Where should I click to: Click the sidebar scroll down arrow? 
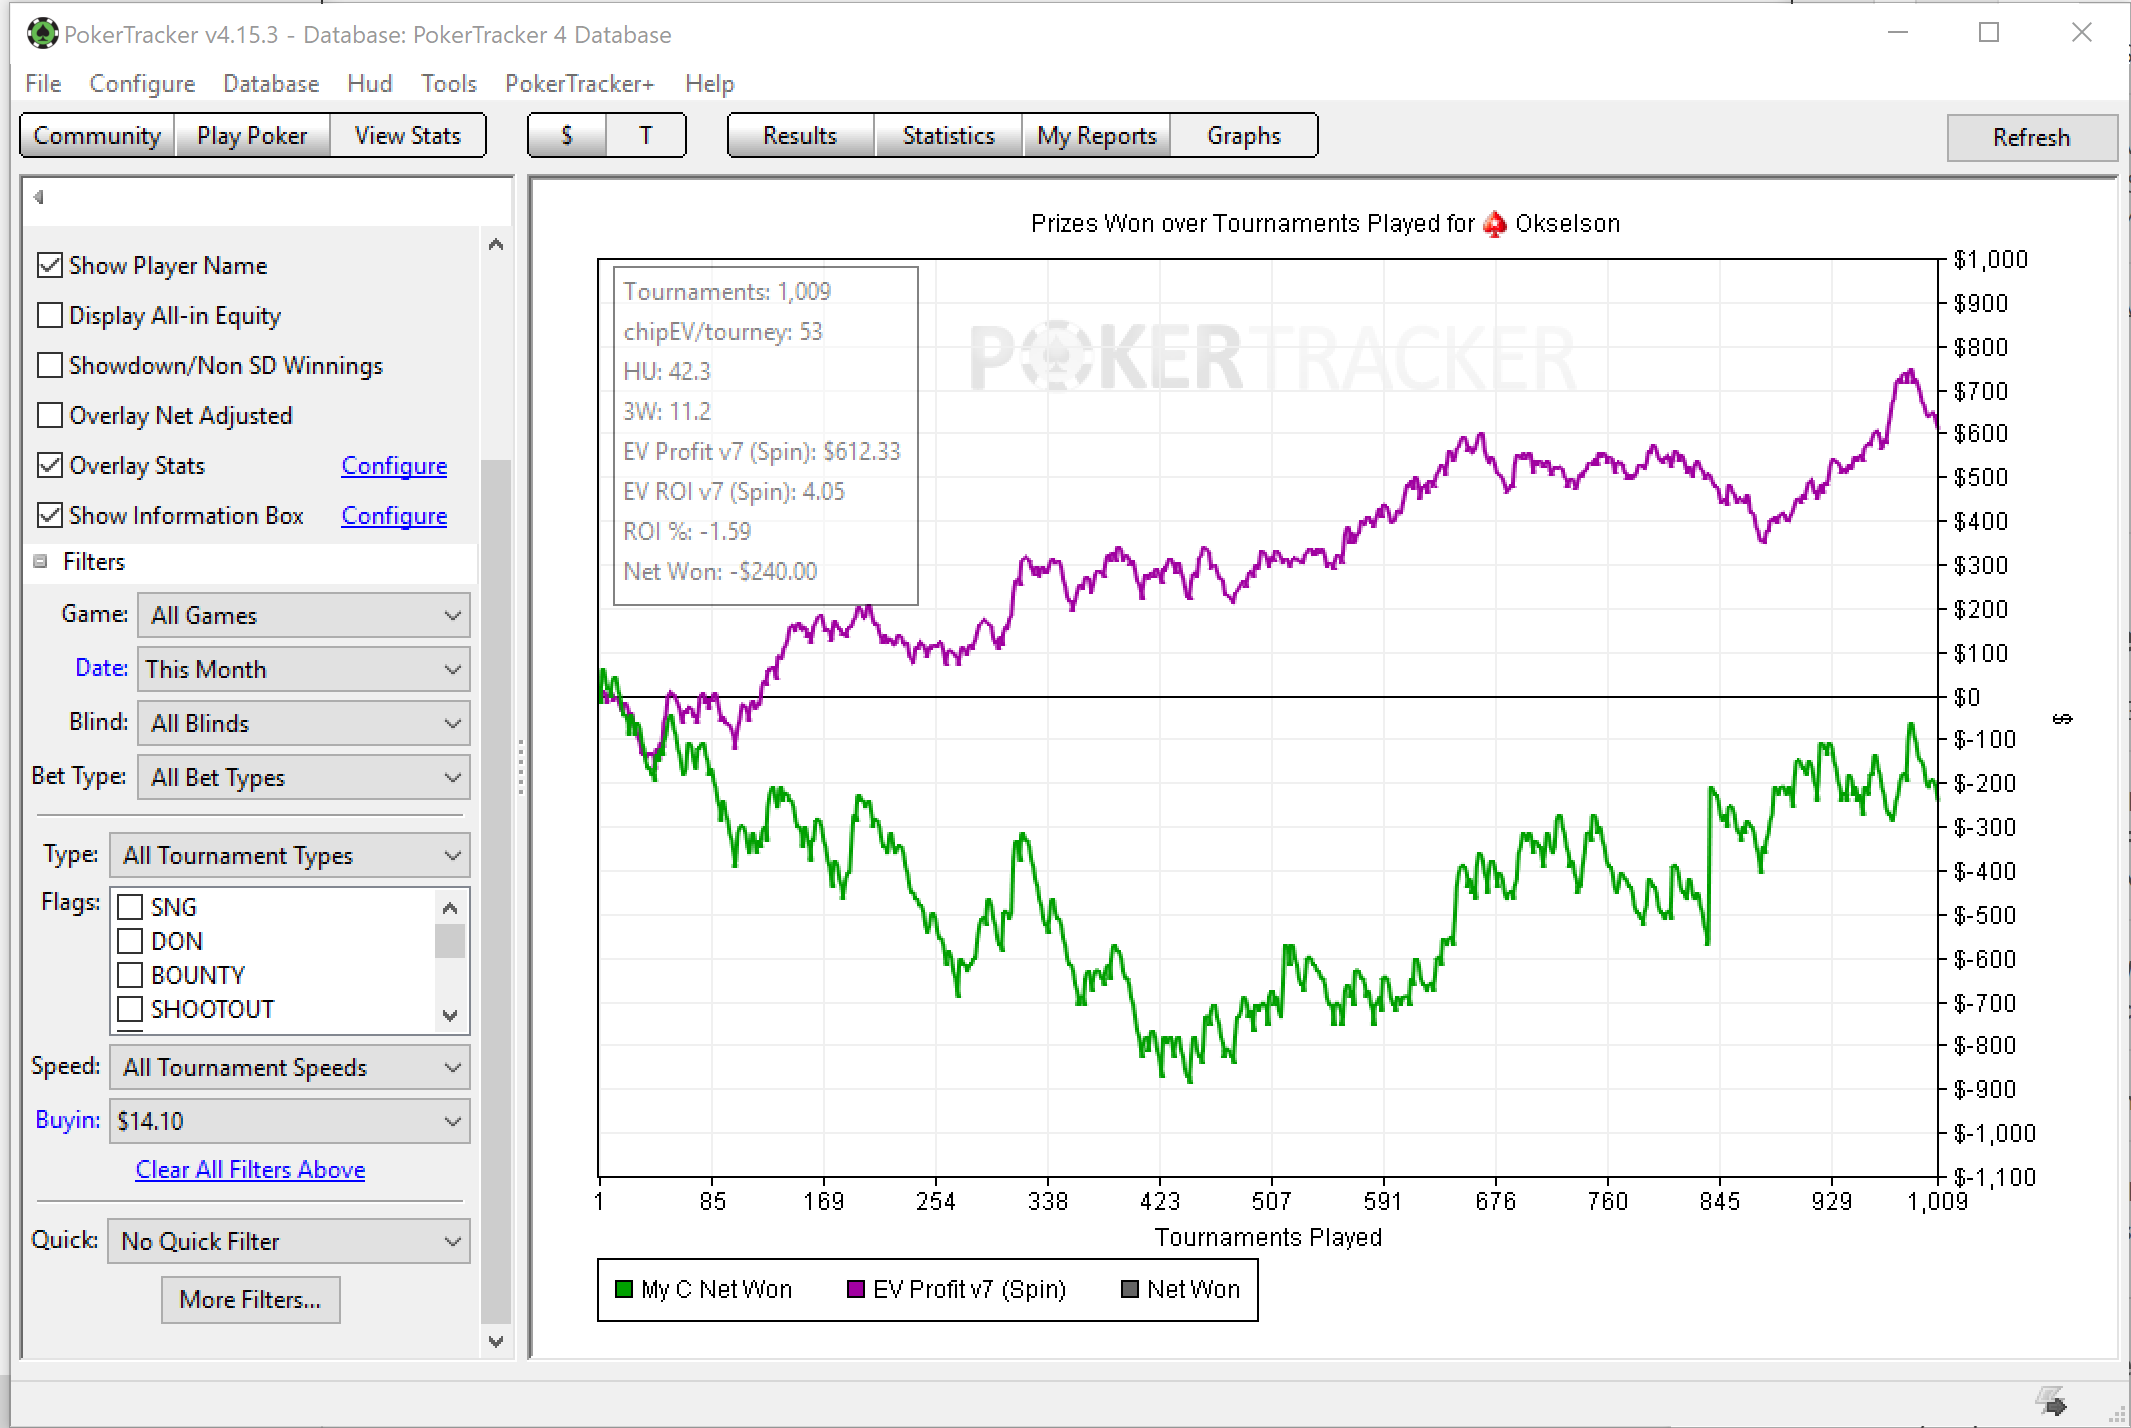pos(496,1341)
